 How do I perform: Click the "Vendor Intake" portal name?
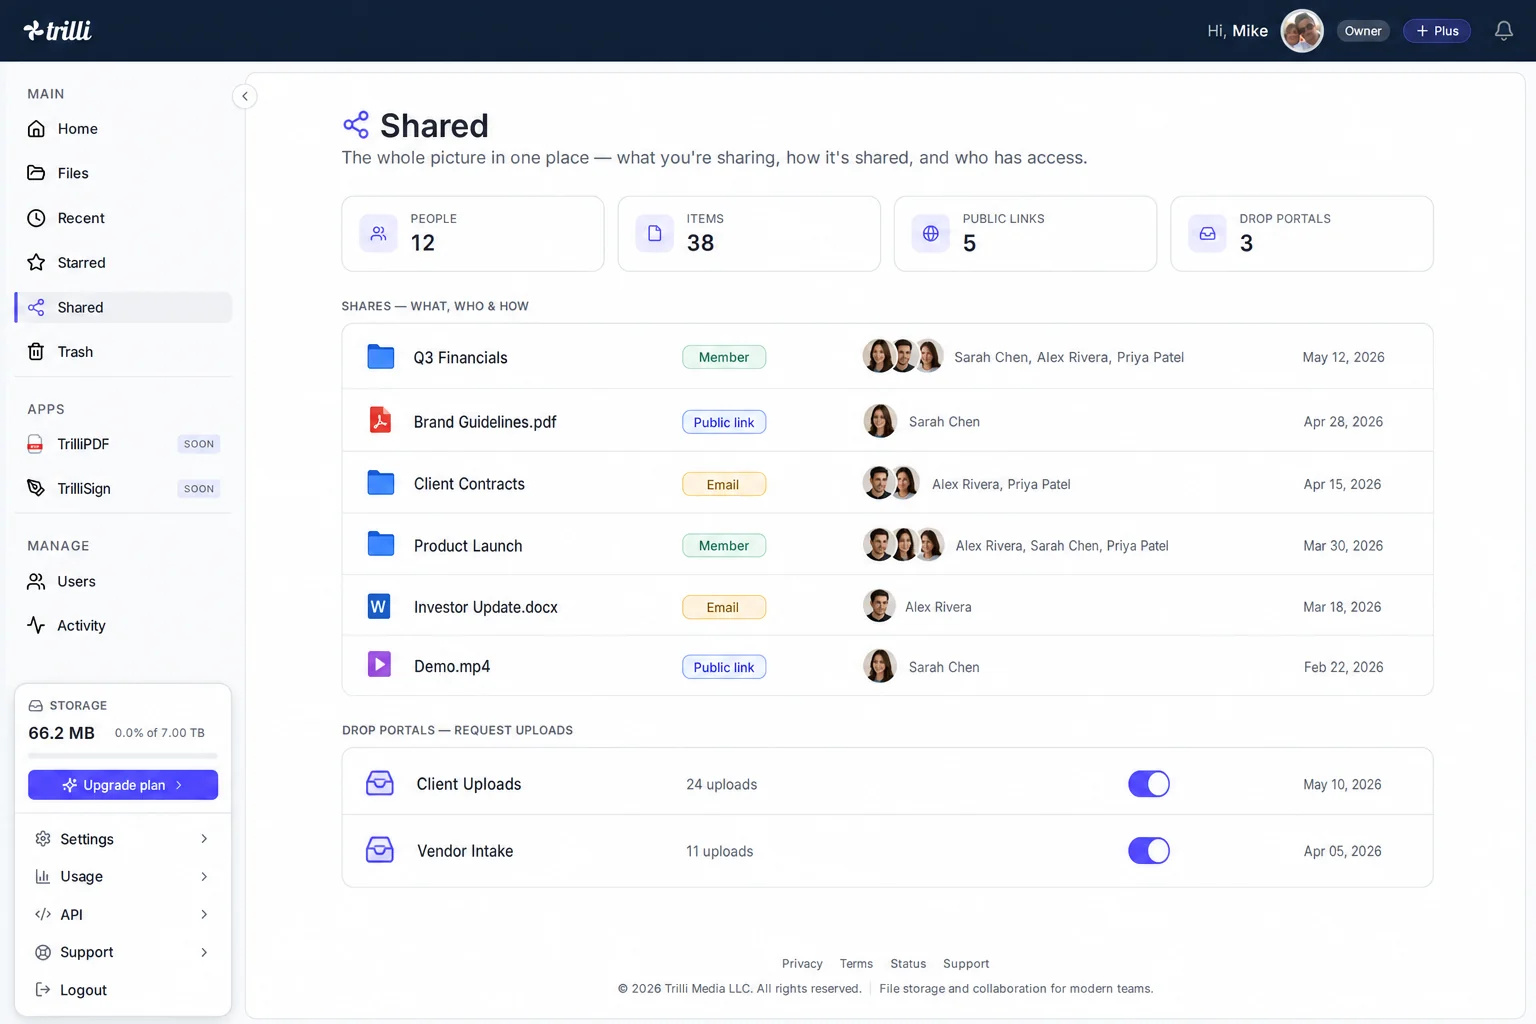point(465,851)
